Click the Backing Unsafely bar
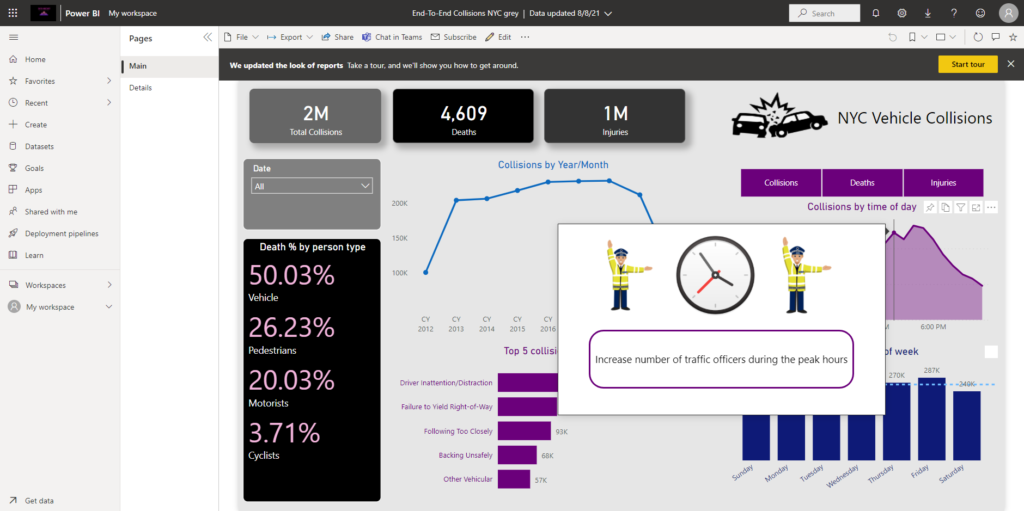1024x511 pixels. [x=517, y=455]
